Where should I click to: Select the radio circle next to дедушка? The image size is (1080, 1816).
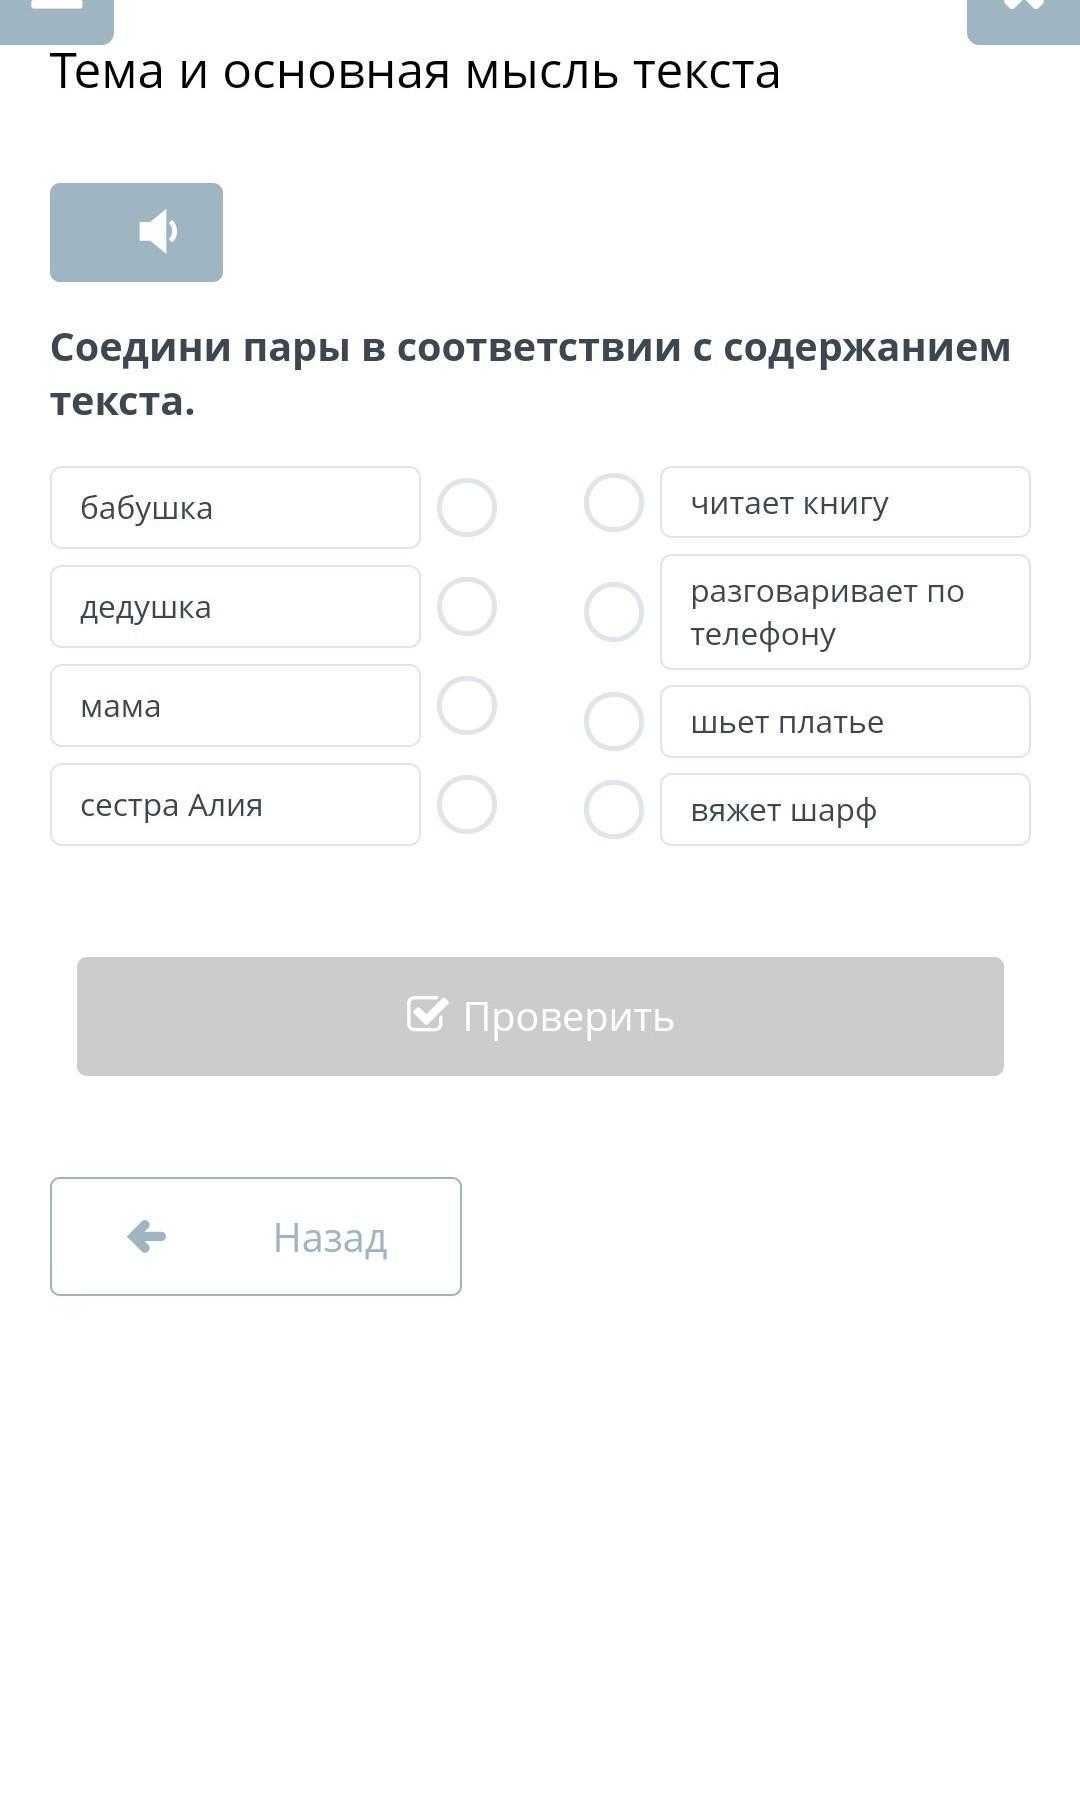(467, 607)
